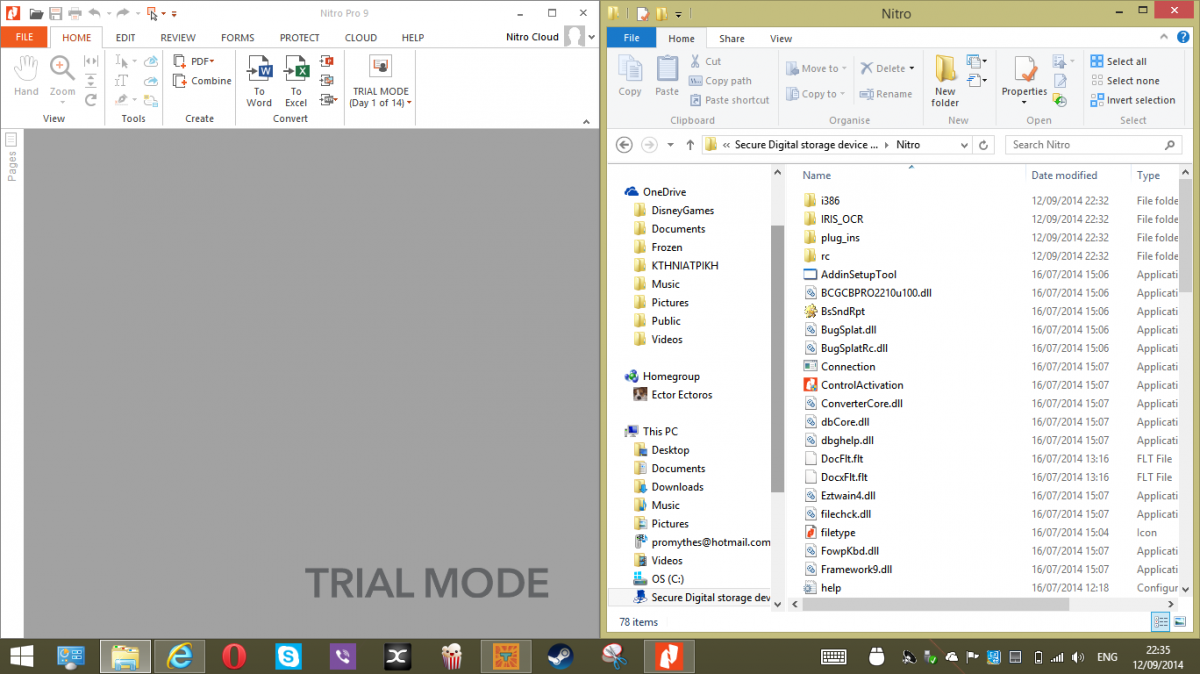Select the IRIS_OCR folder in file list
This screenshot has width=1200, height=674.
[x=841, y=219]
